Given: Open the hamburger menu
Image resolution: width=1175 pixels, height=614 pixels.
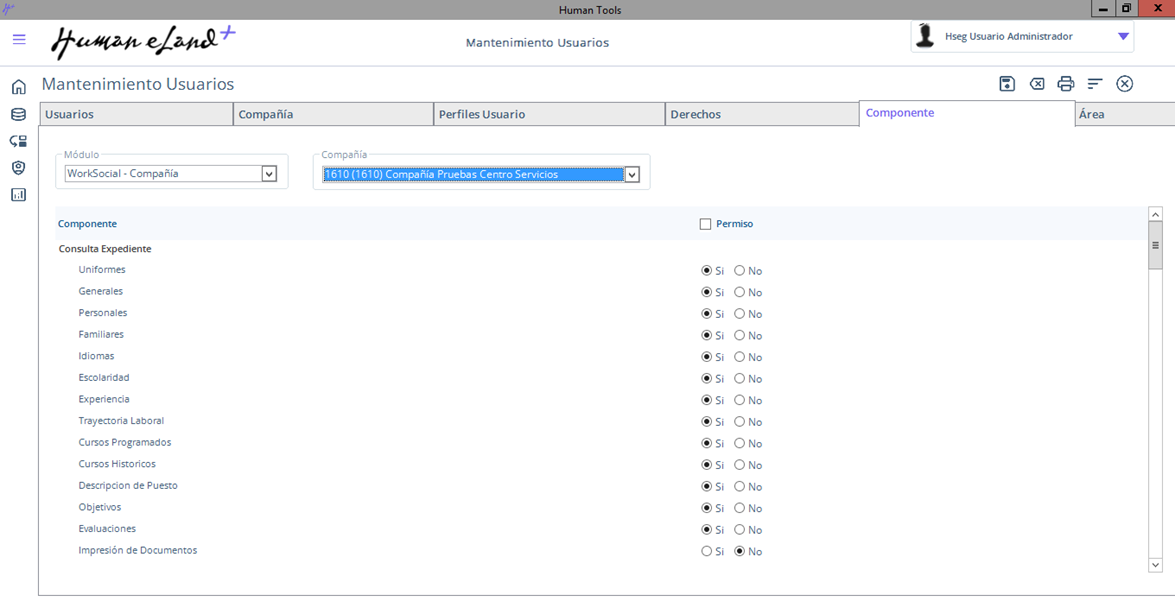Looking at the screenshot, I should [x=19, y=39].
